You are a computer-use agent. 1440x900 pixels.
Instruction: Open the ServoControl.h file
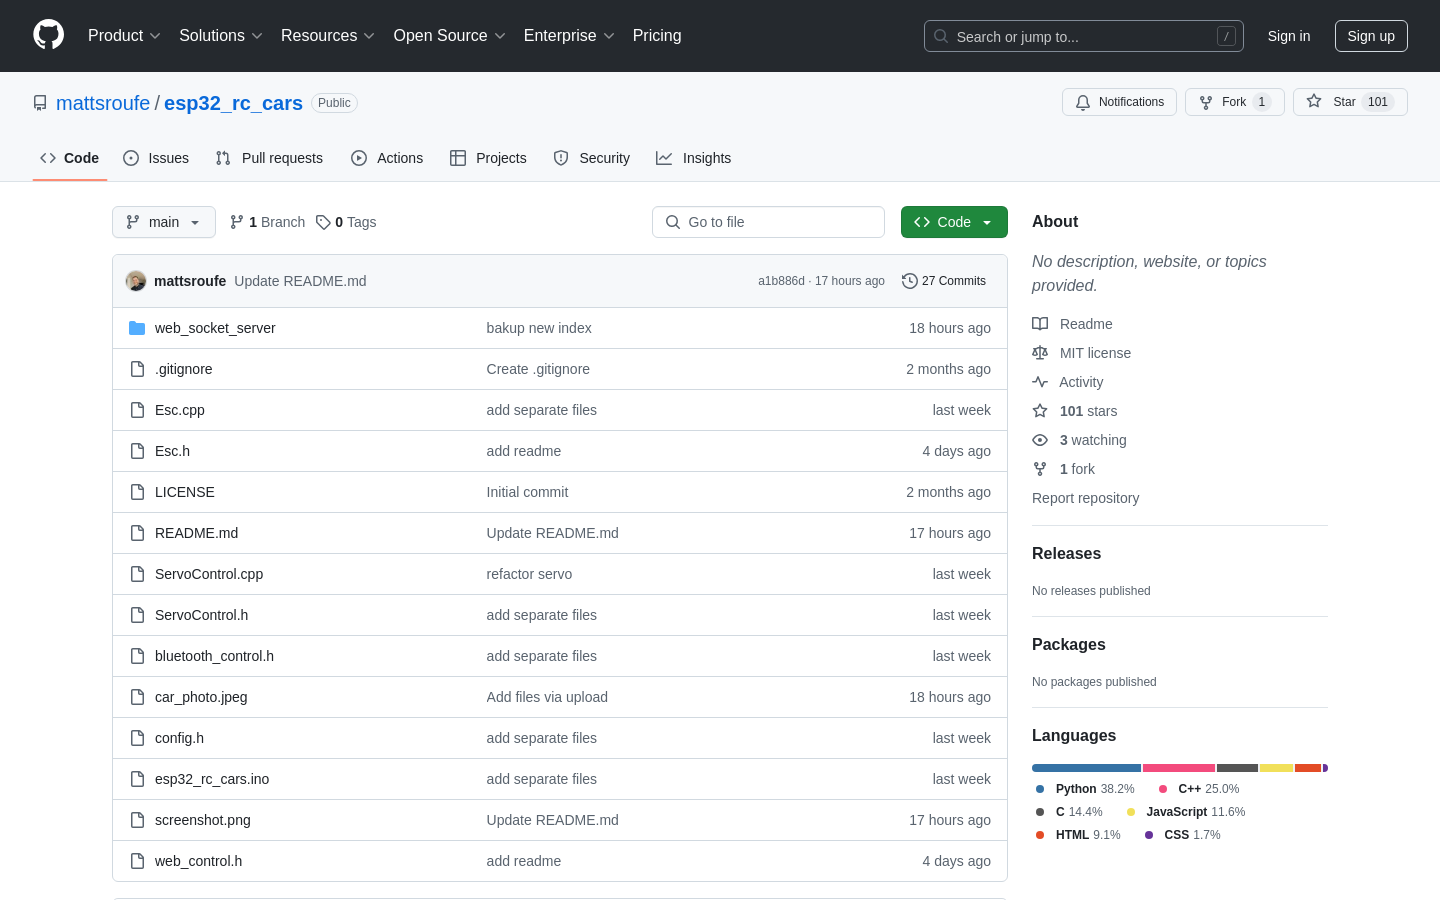201,615
